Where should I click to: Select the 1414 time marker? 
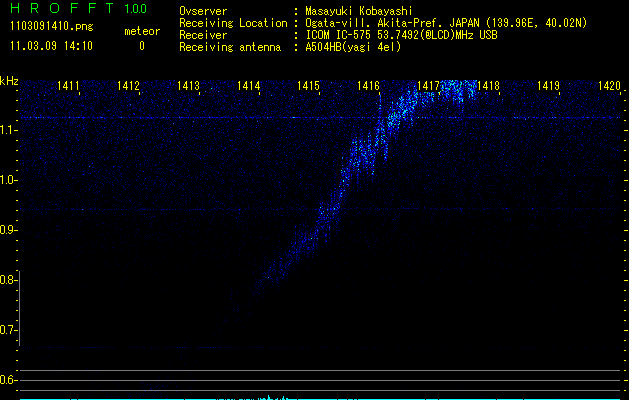pos(249,87)
